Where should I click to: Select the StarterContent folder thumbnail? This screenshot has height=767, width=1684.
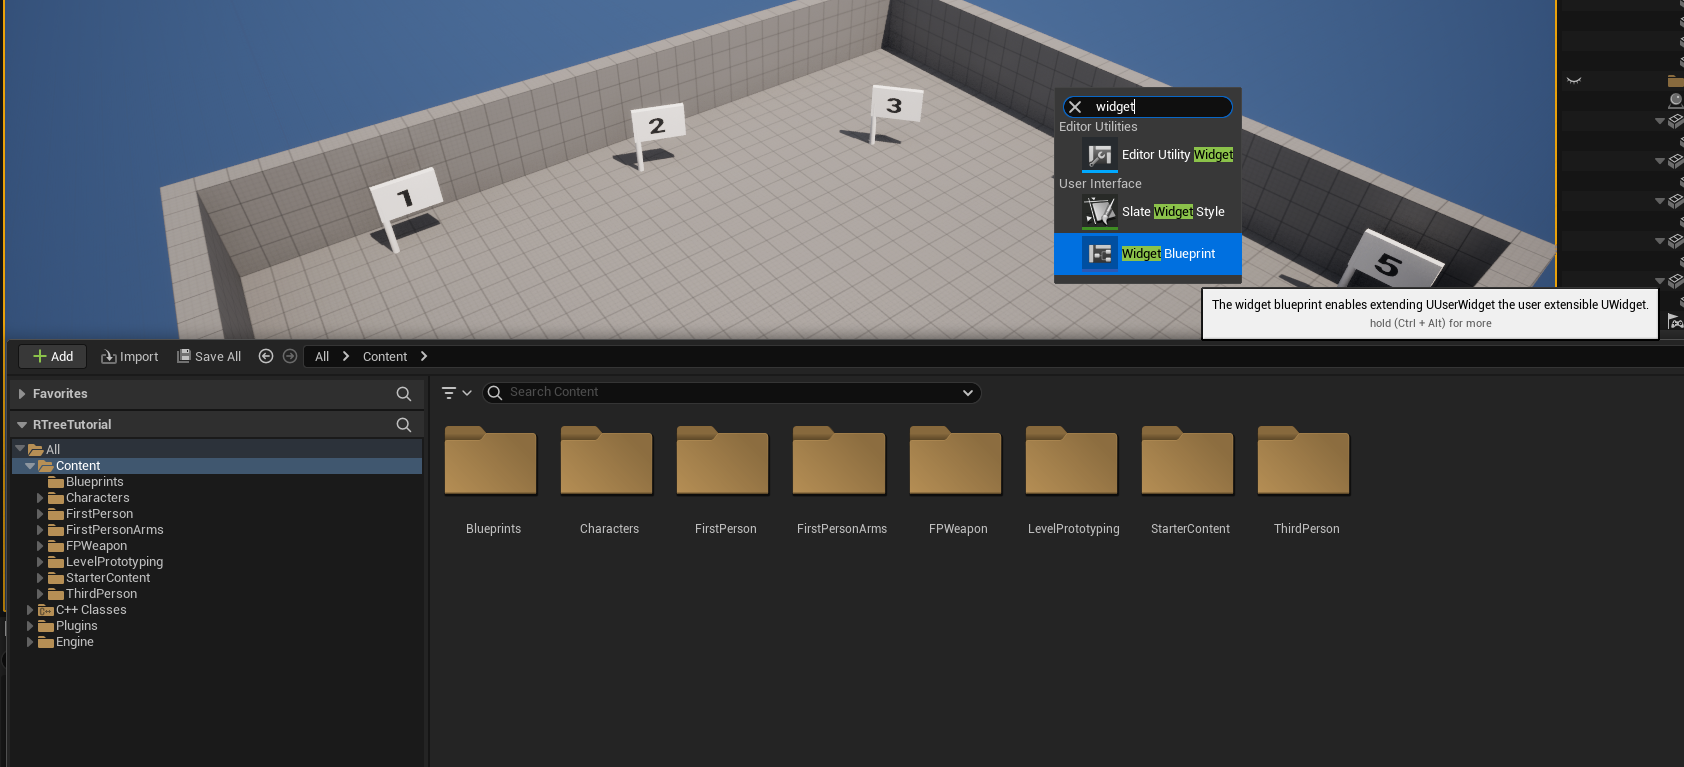tap(1188, 461)
